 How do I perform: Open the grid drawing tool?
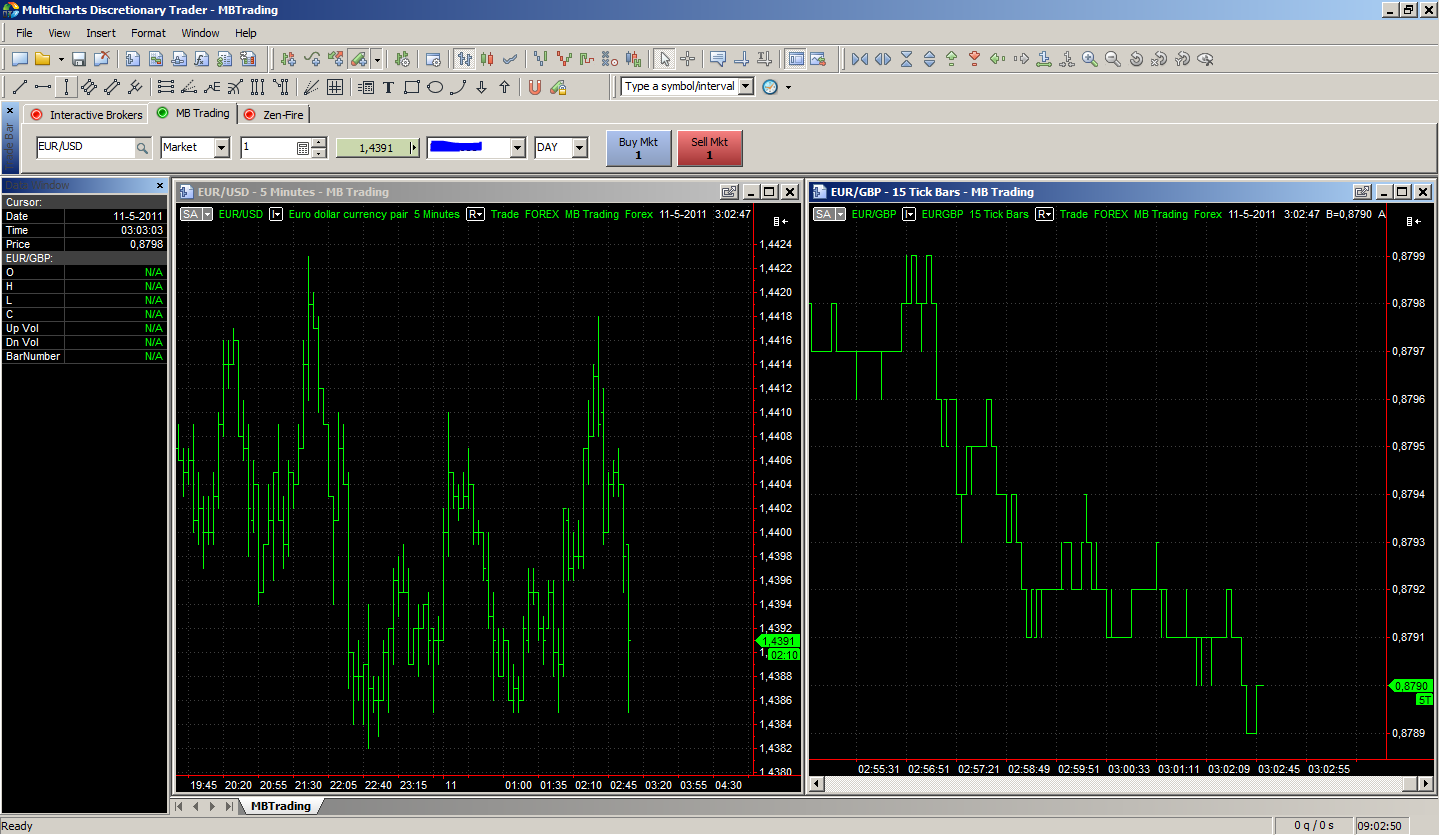[335, 87]
